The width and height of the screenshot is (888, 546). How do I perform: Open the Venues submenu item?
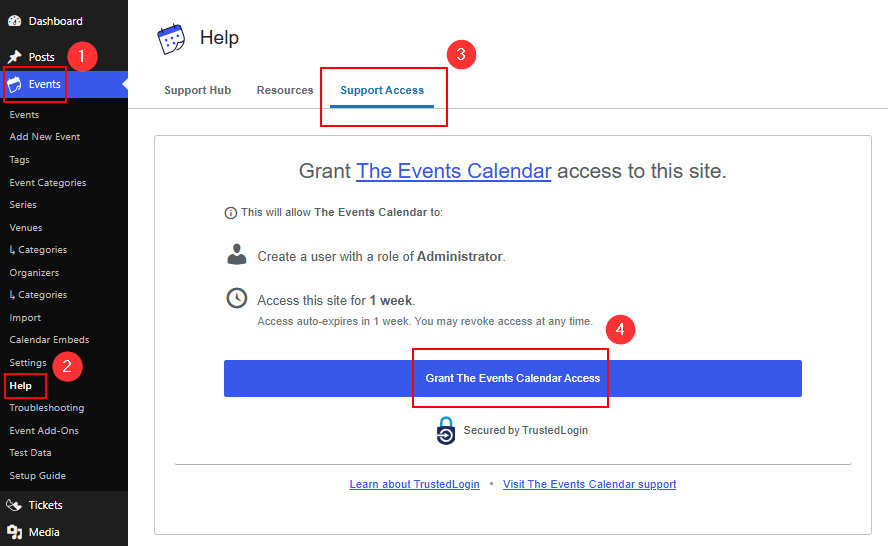click(x=26, y=228)
